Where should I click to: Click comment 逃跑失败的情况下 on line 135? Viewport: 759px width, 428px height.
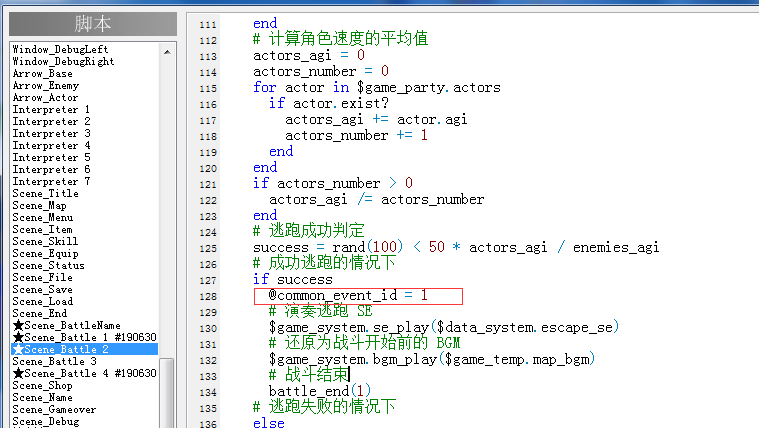click(x=324, y=407)
